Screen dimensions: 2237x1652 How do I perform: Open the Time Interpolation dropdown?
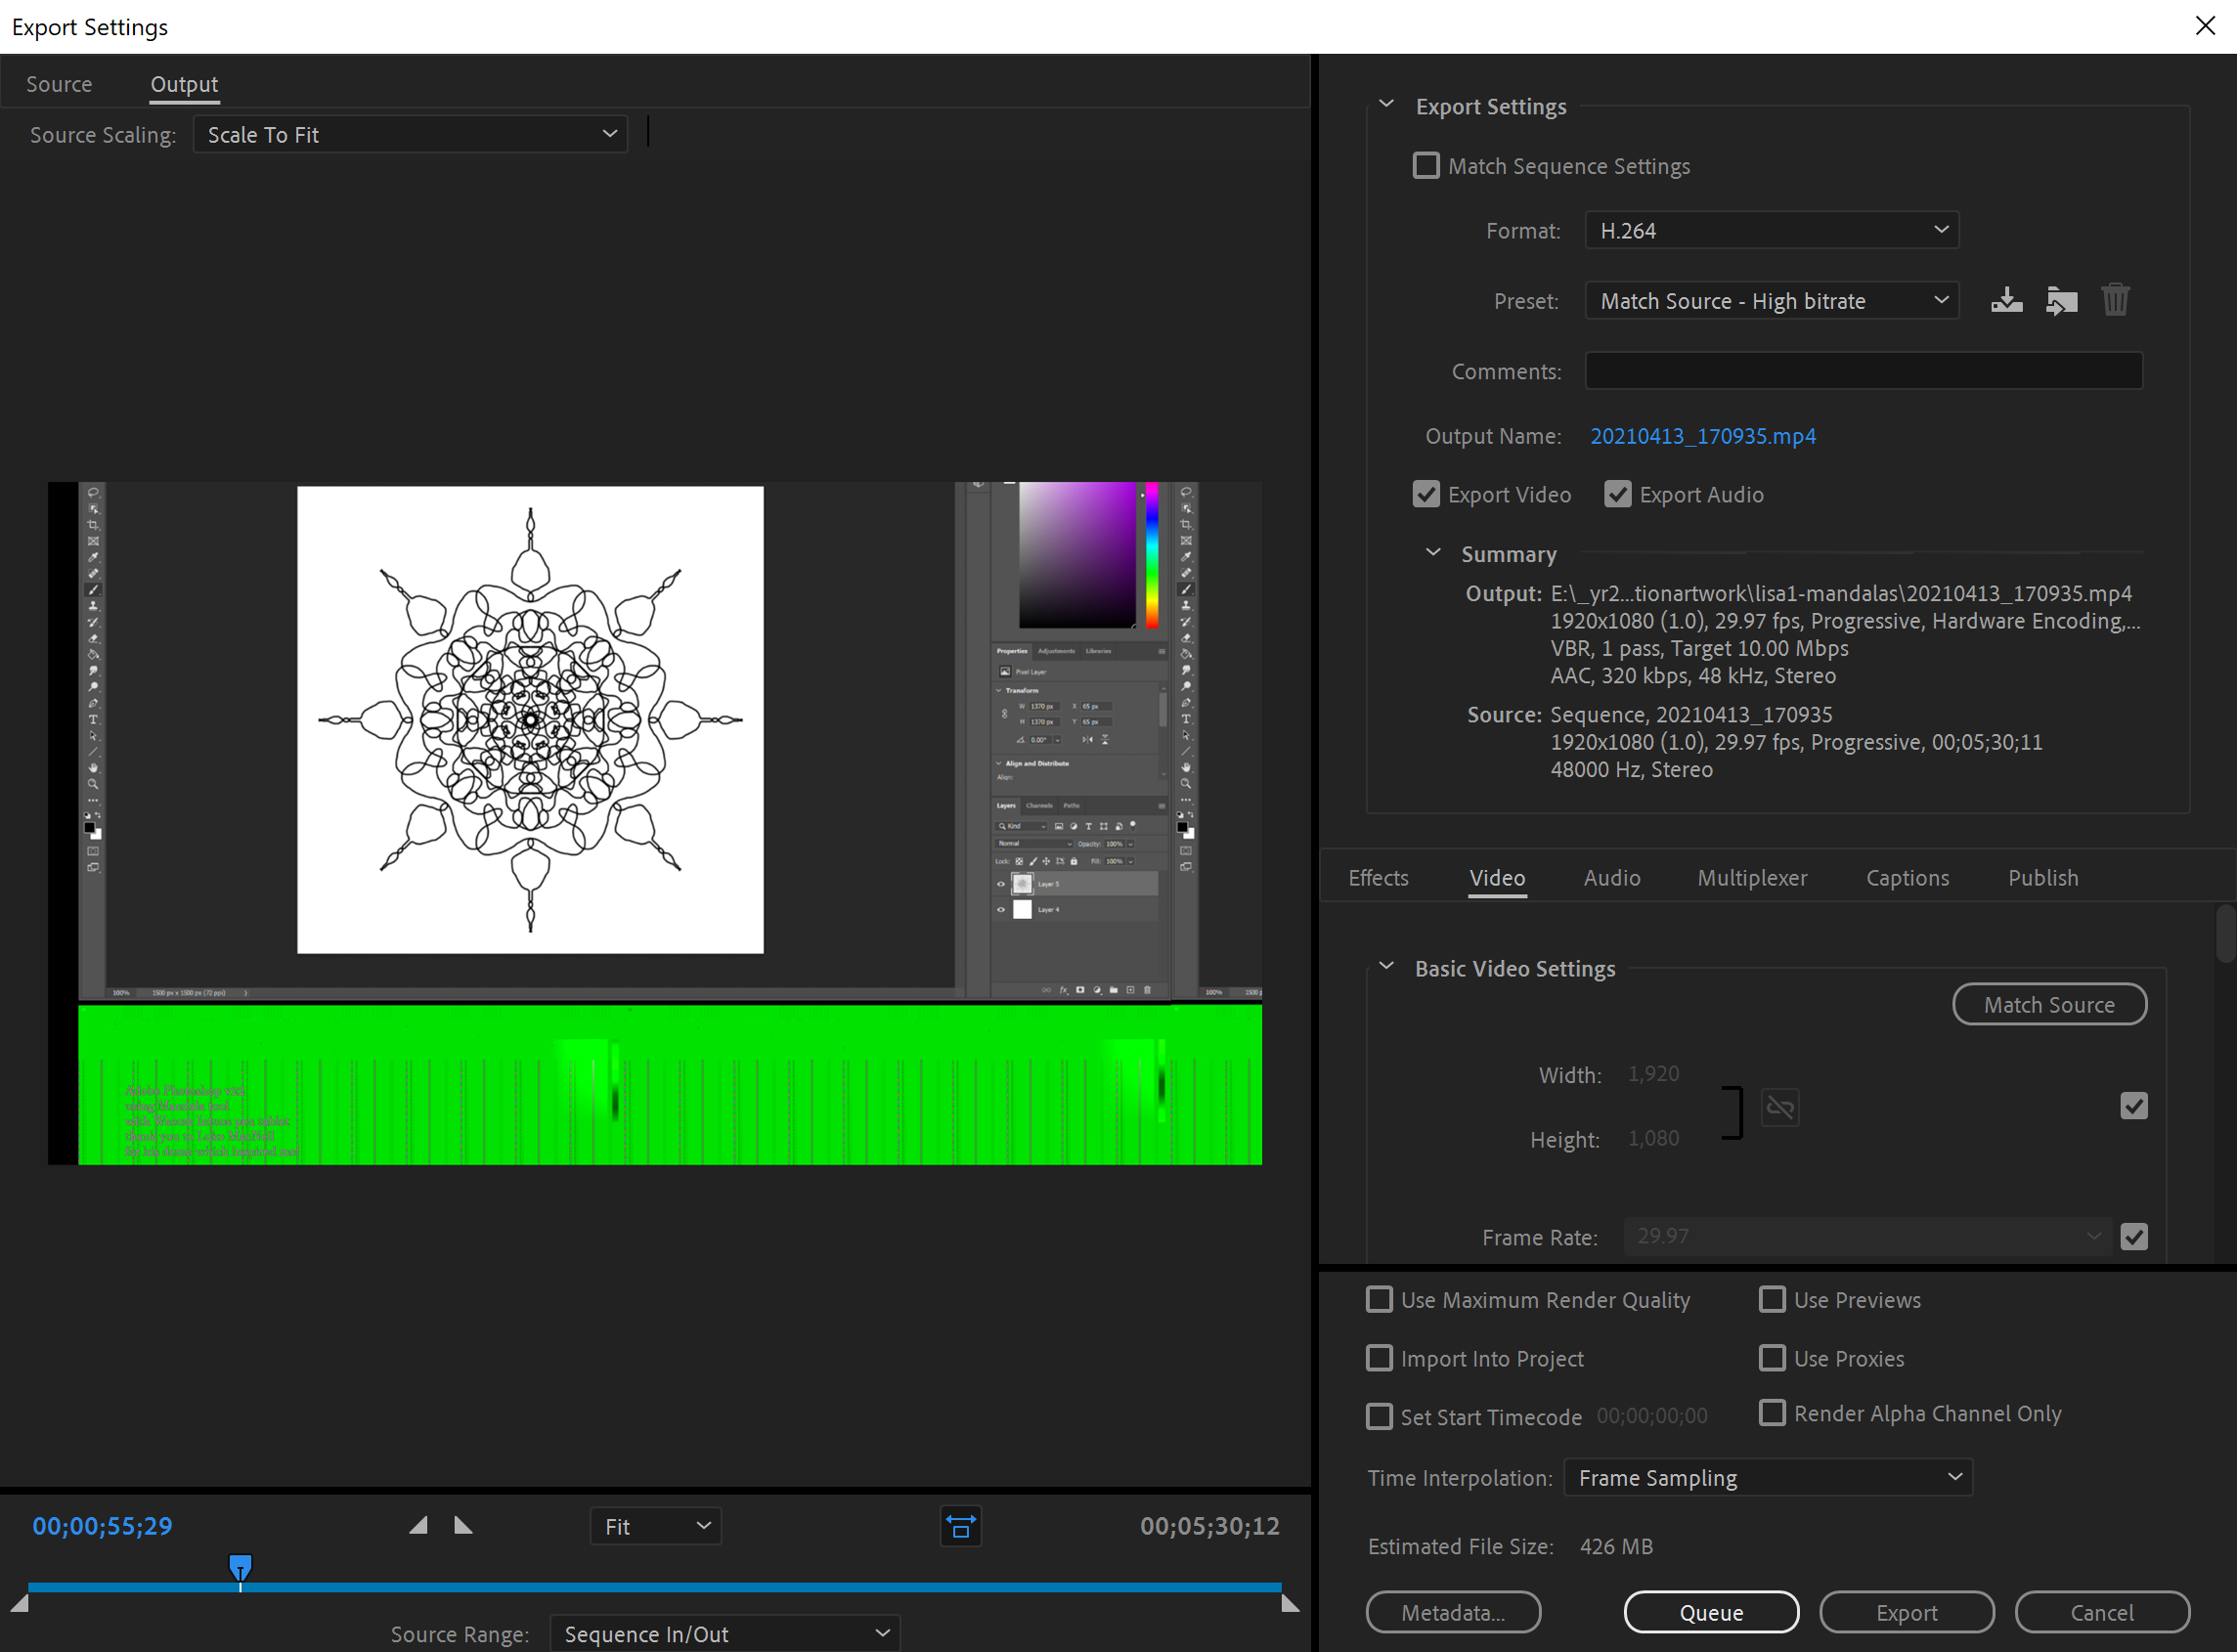coord(1767,1477)
